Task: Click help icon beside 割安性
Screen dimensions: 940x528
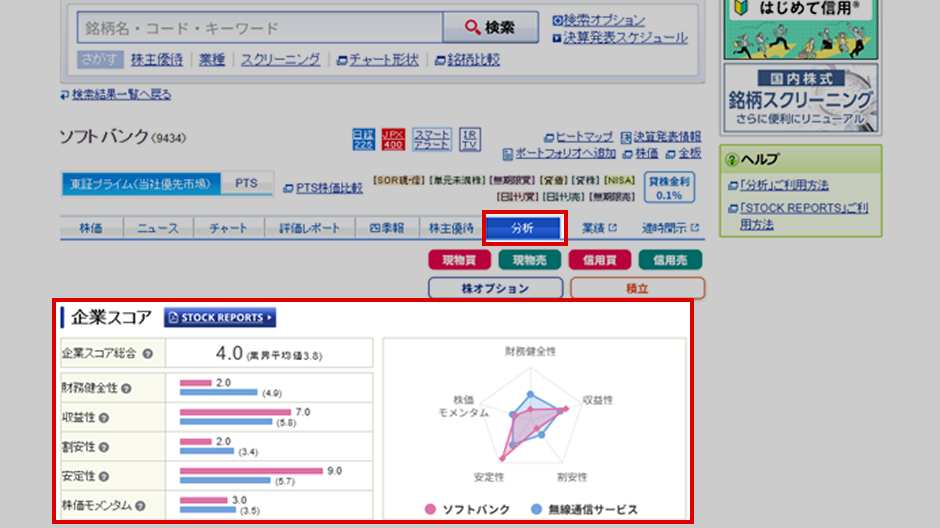Action: pos(103,447)
